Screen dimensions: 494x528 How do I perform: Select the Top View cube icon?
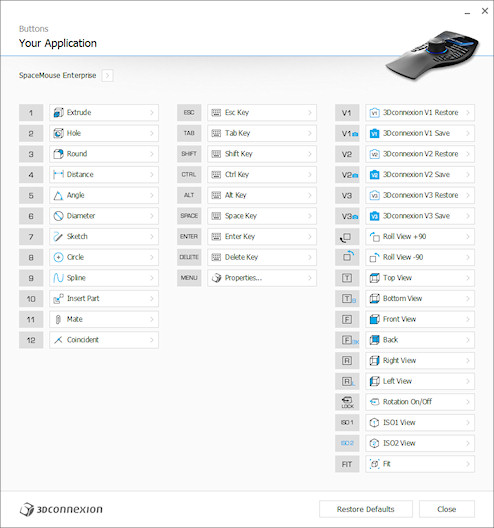374,278
